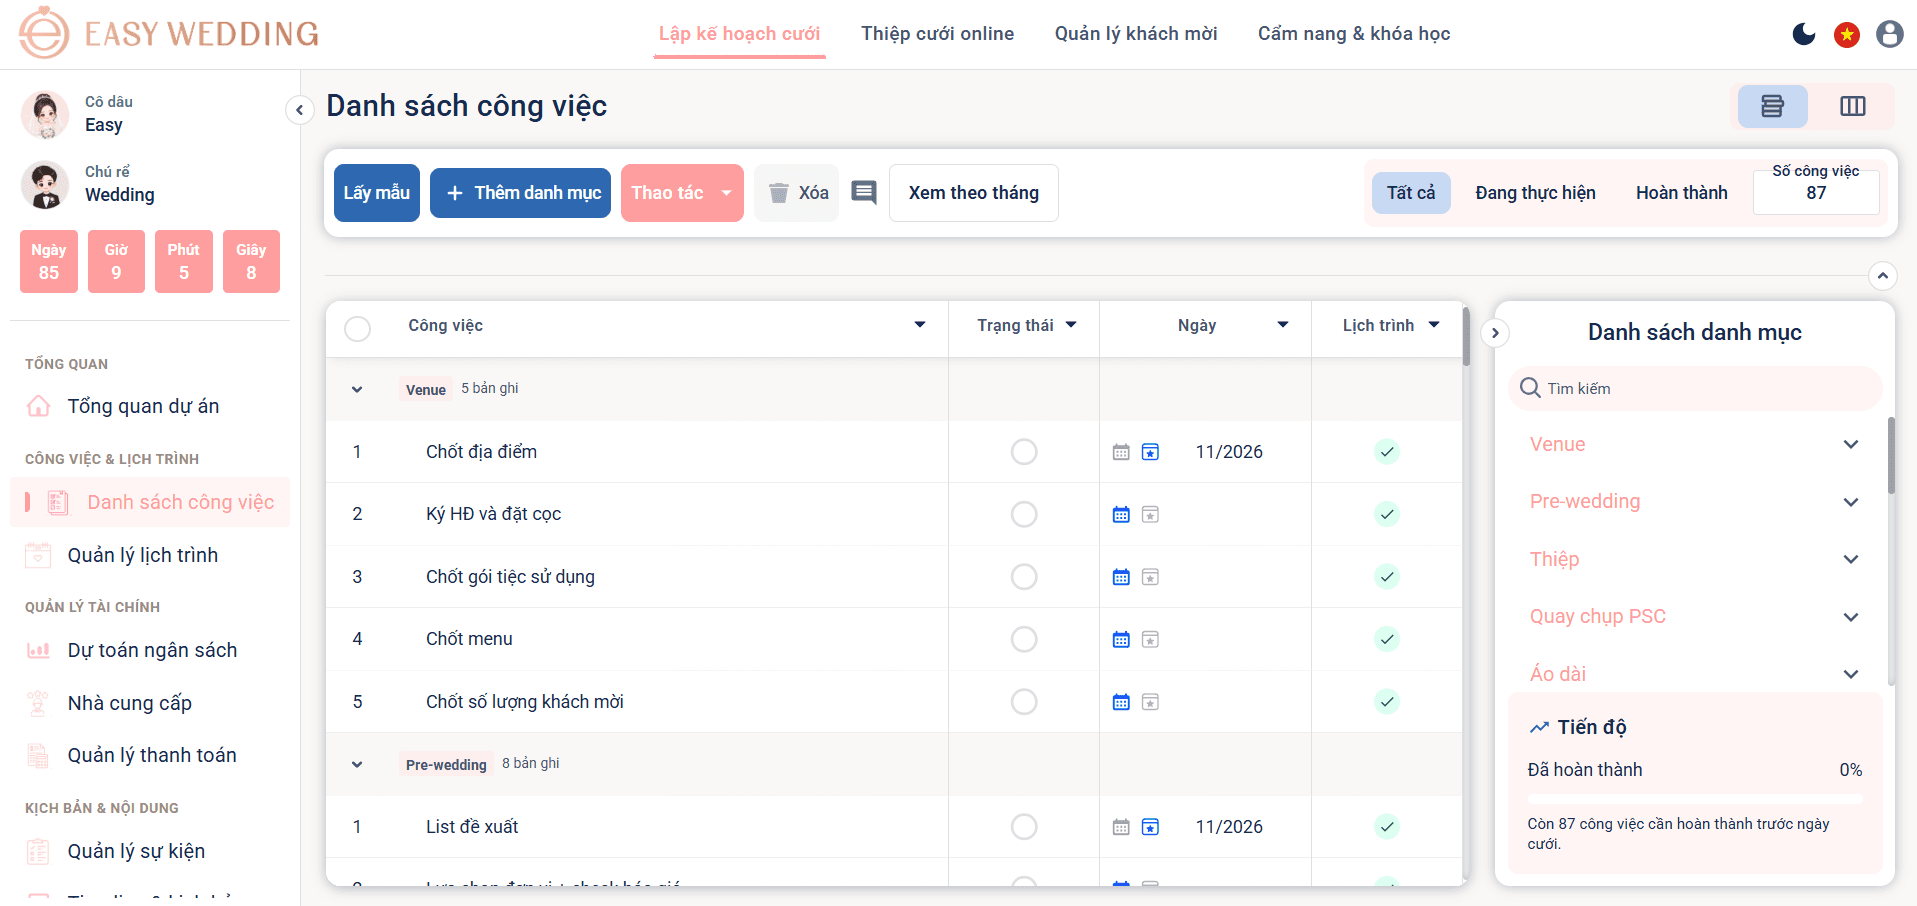Switch to column board view
This screenshot has width=1917, height=906.
pyautogui.click(x=1852, y=106)
